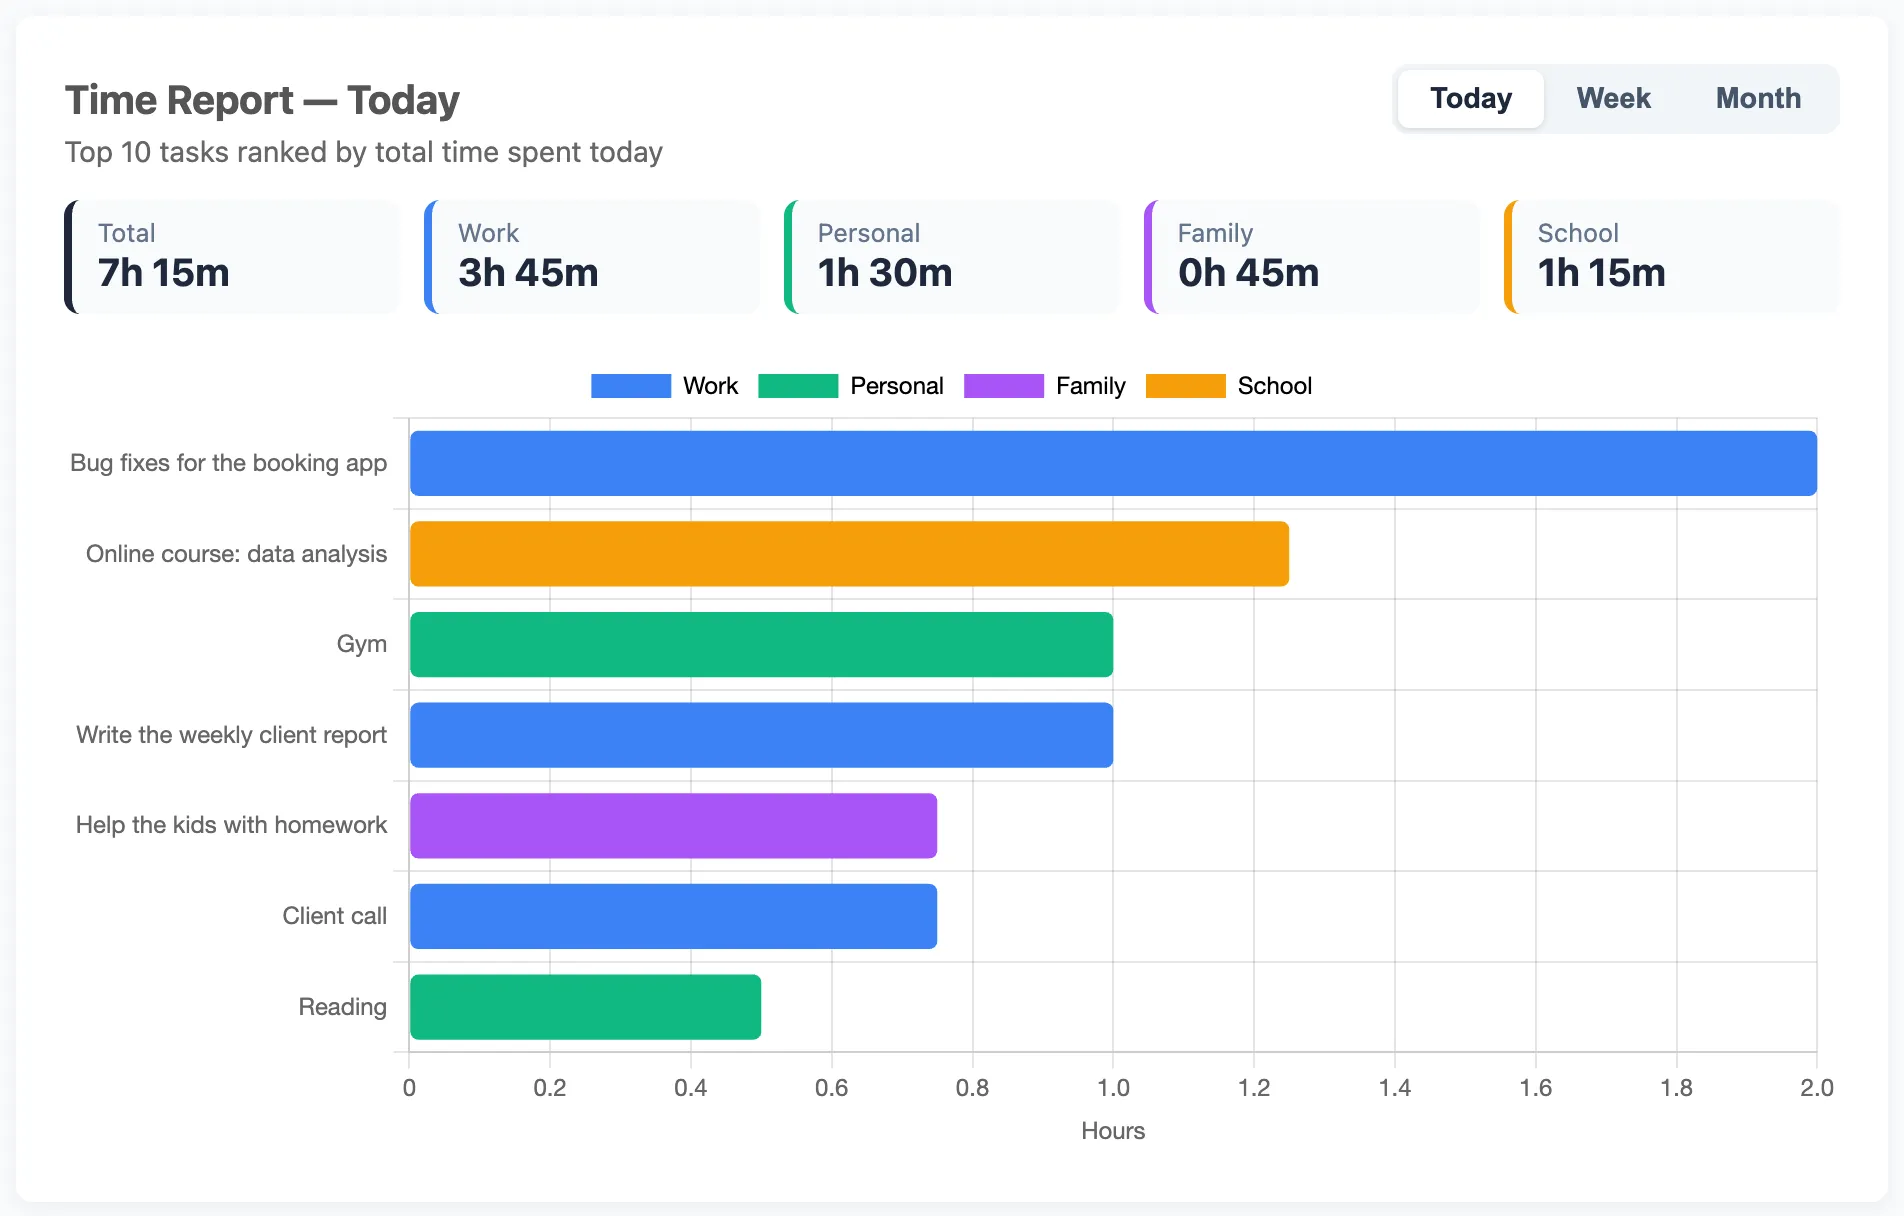Click the 'Write the weekly client report' label

pyautogui.click(x=231, y=735)
